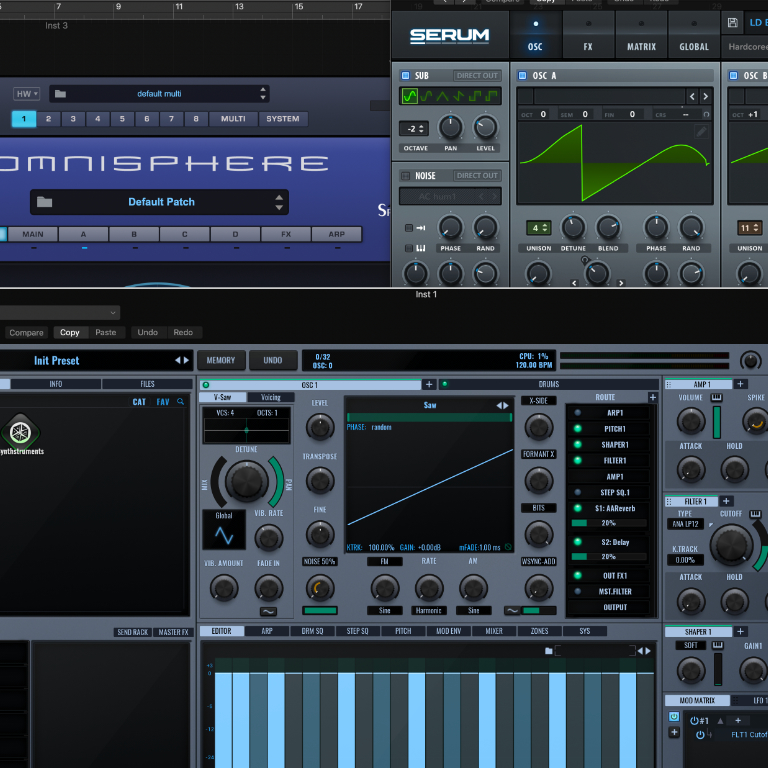Change the OSC A UNISON stepper showing 4
The image size is (768, 768).
539,228
